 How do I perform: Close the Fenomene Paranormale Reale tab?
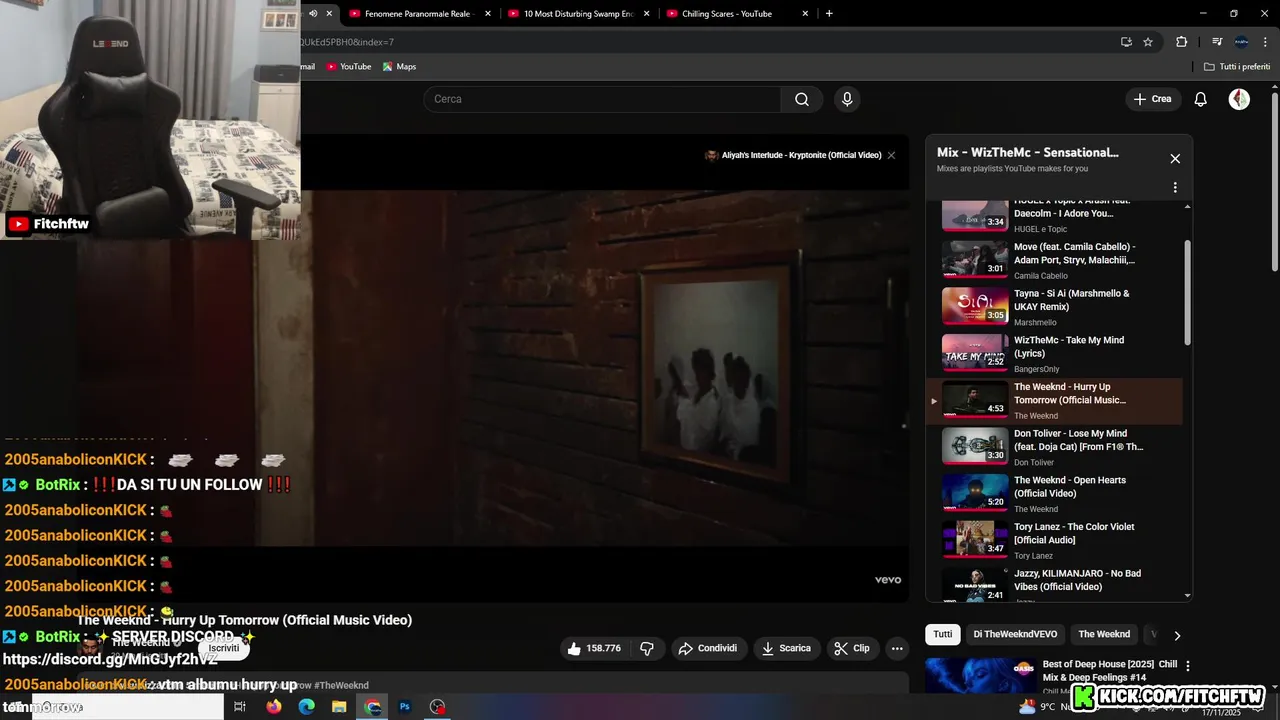click(x=488, y=14)
